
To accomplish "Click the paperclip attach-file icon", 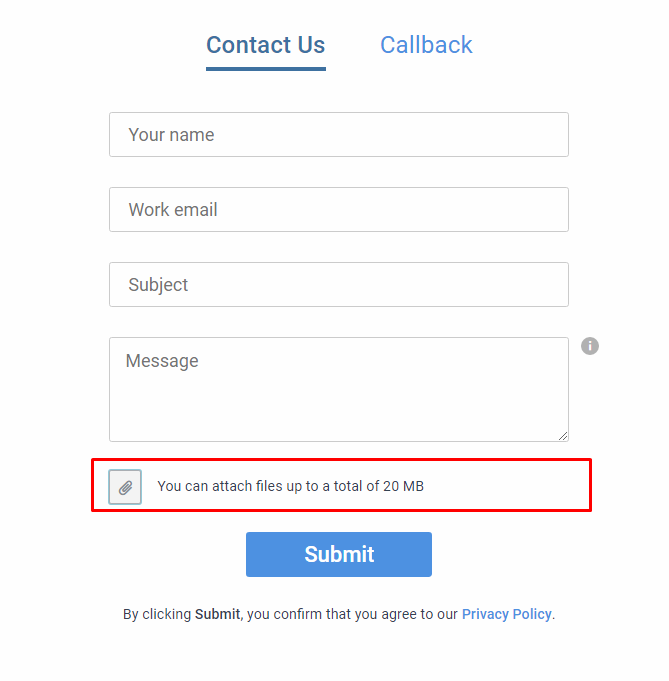I will (x=125, y=486).
